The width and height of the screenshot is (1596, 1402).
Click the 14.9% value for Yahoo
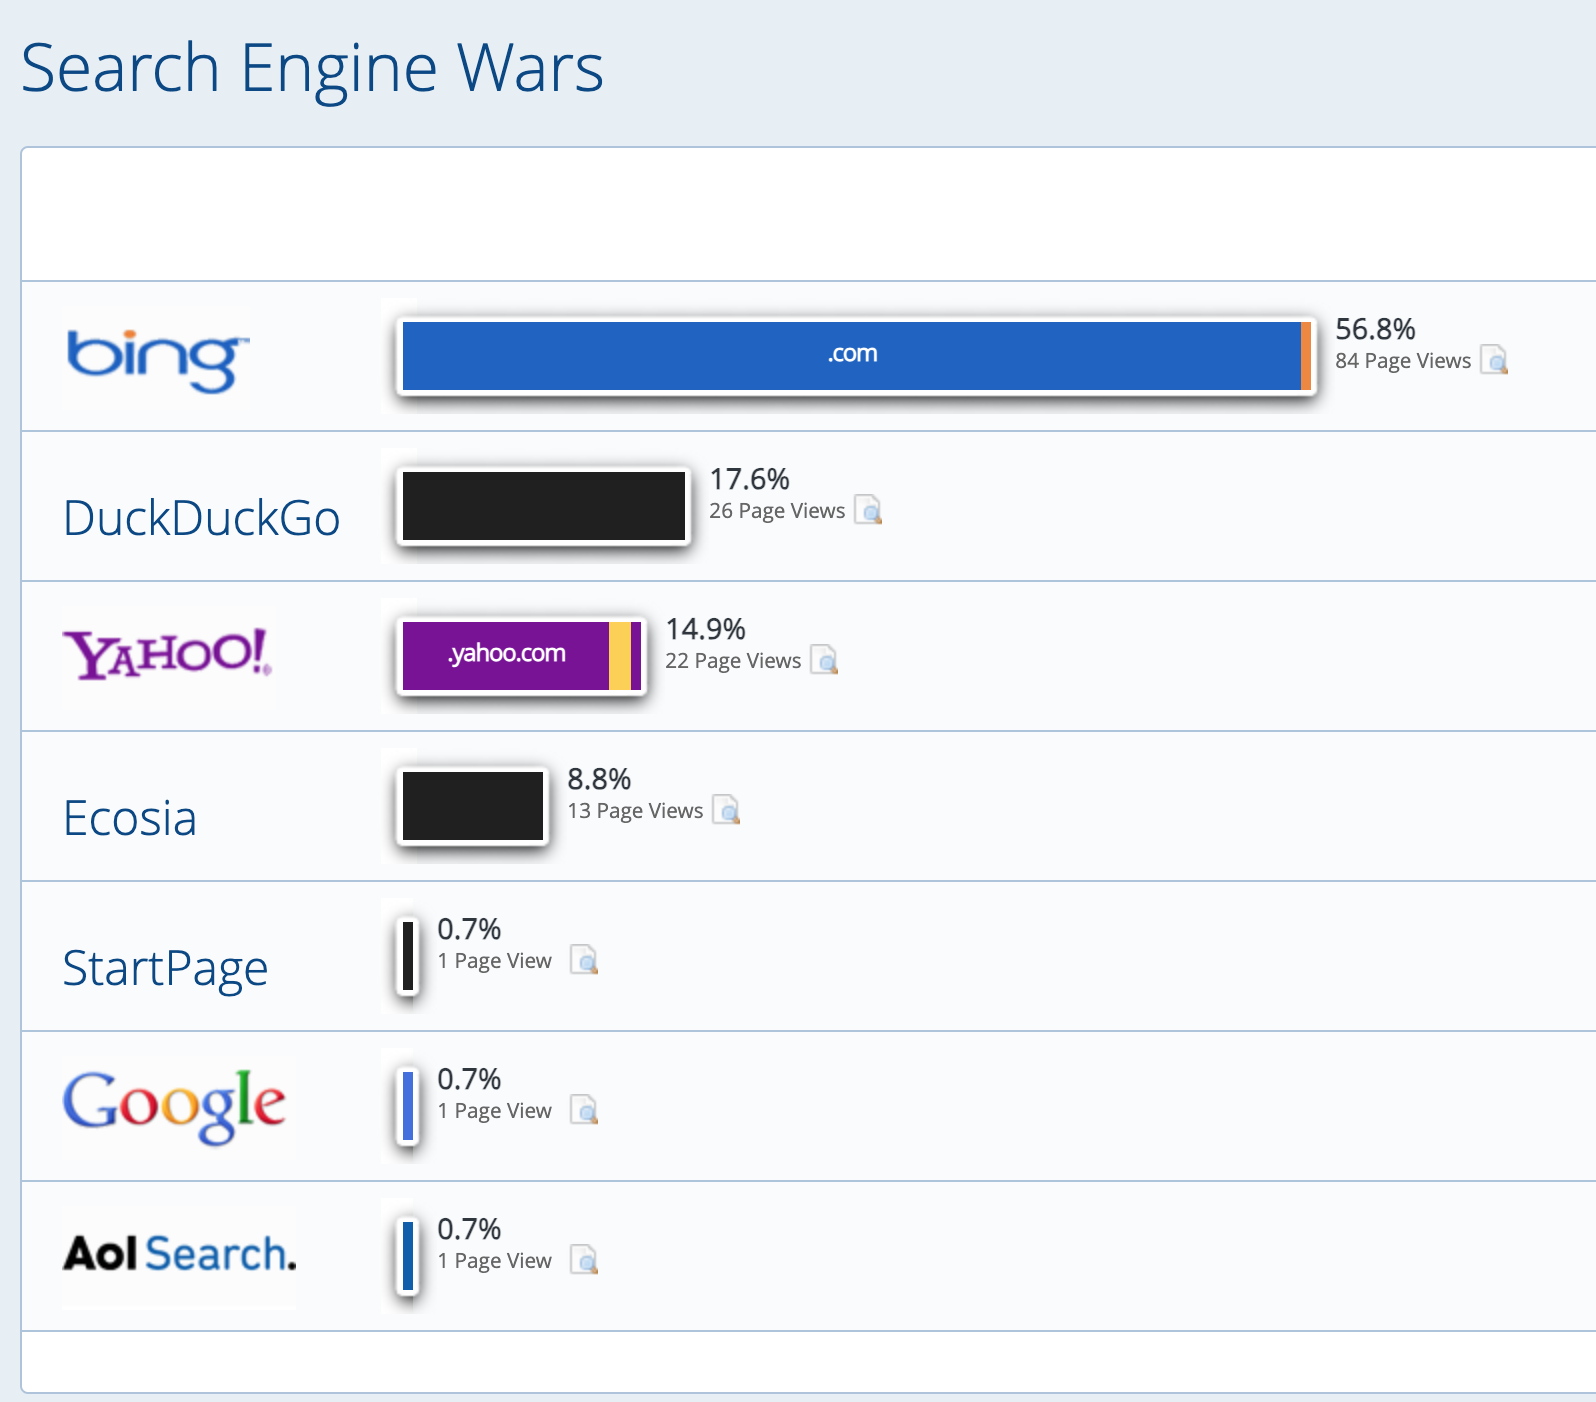pyautogui.click(x=705, y=629)
